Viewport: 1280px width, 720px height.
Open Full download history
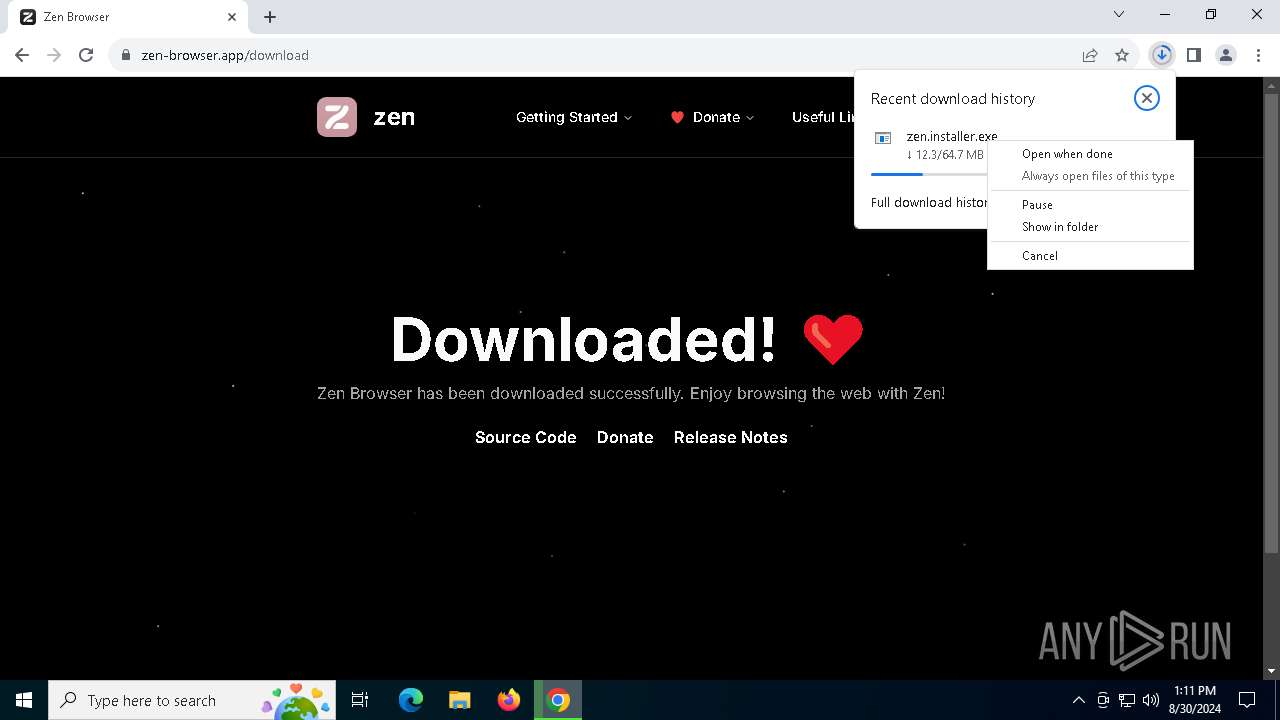tap(929, 202)
